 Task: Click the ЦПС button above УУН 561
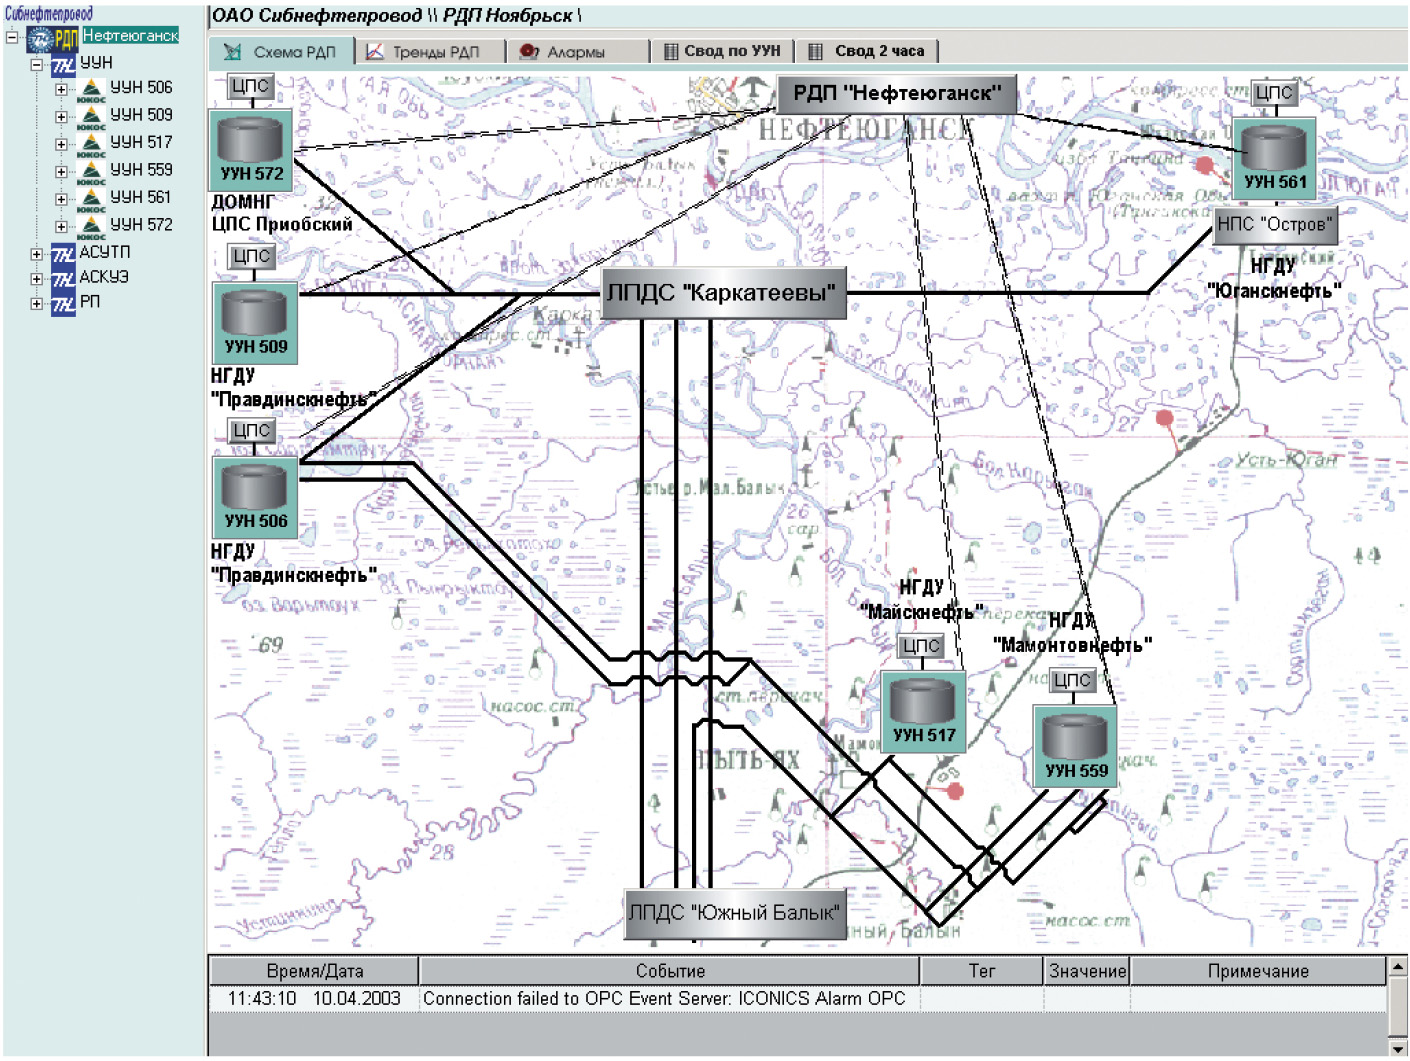pos(1274,93)
